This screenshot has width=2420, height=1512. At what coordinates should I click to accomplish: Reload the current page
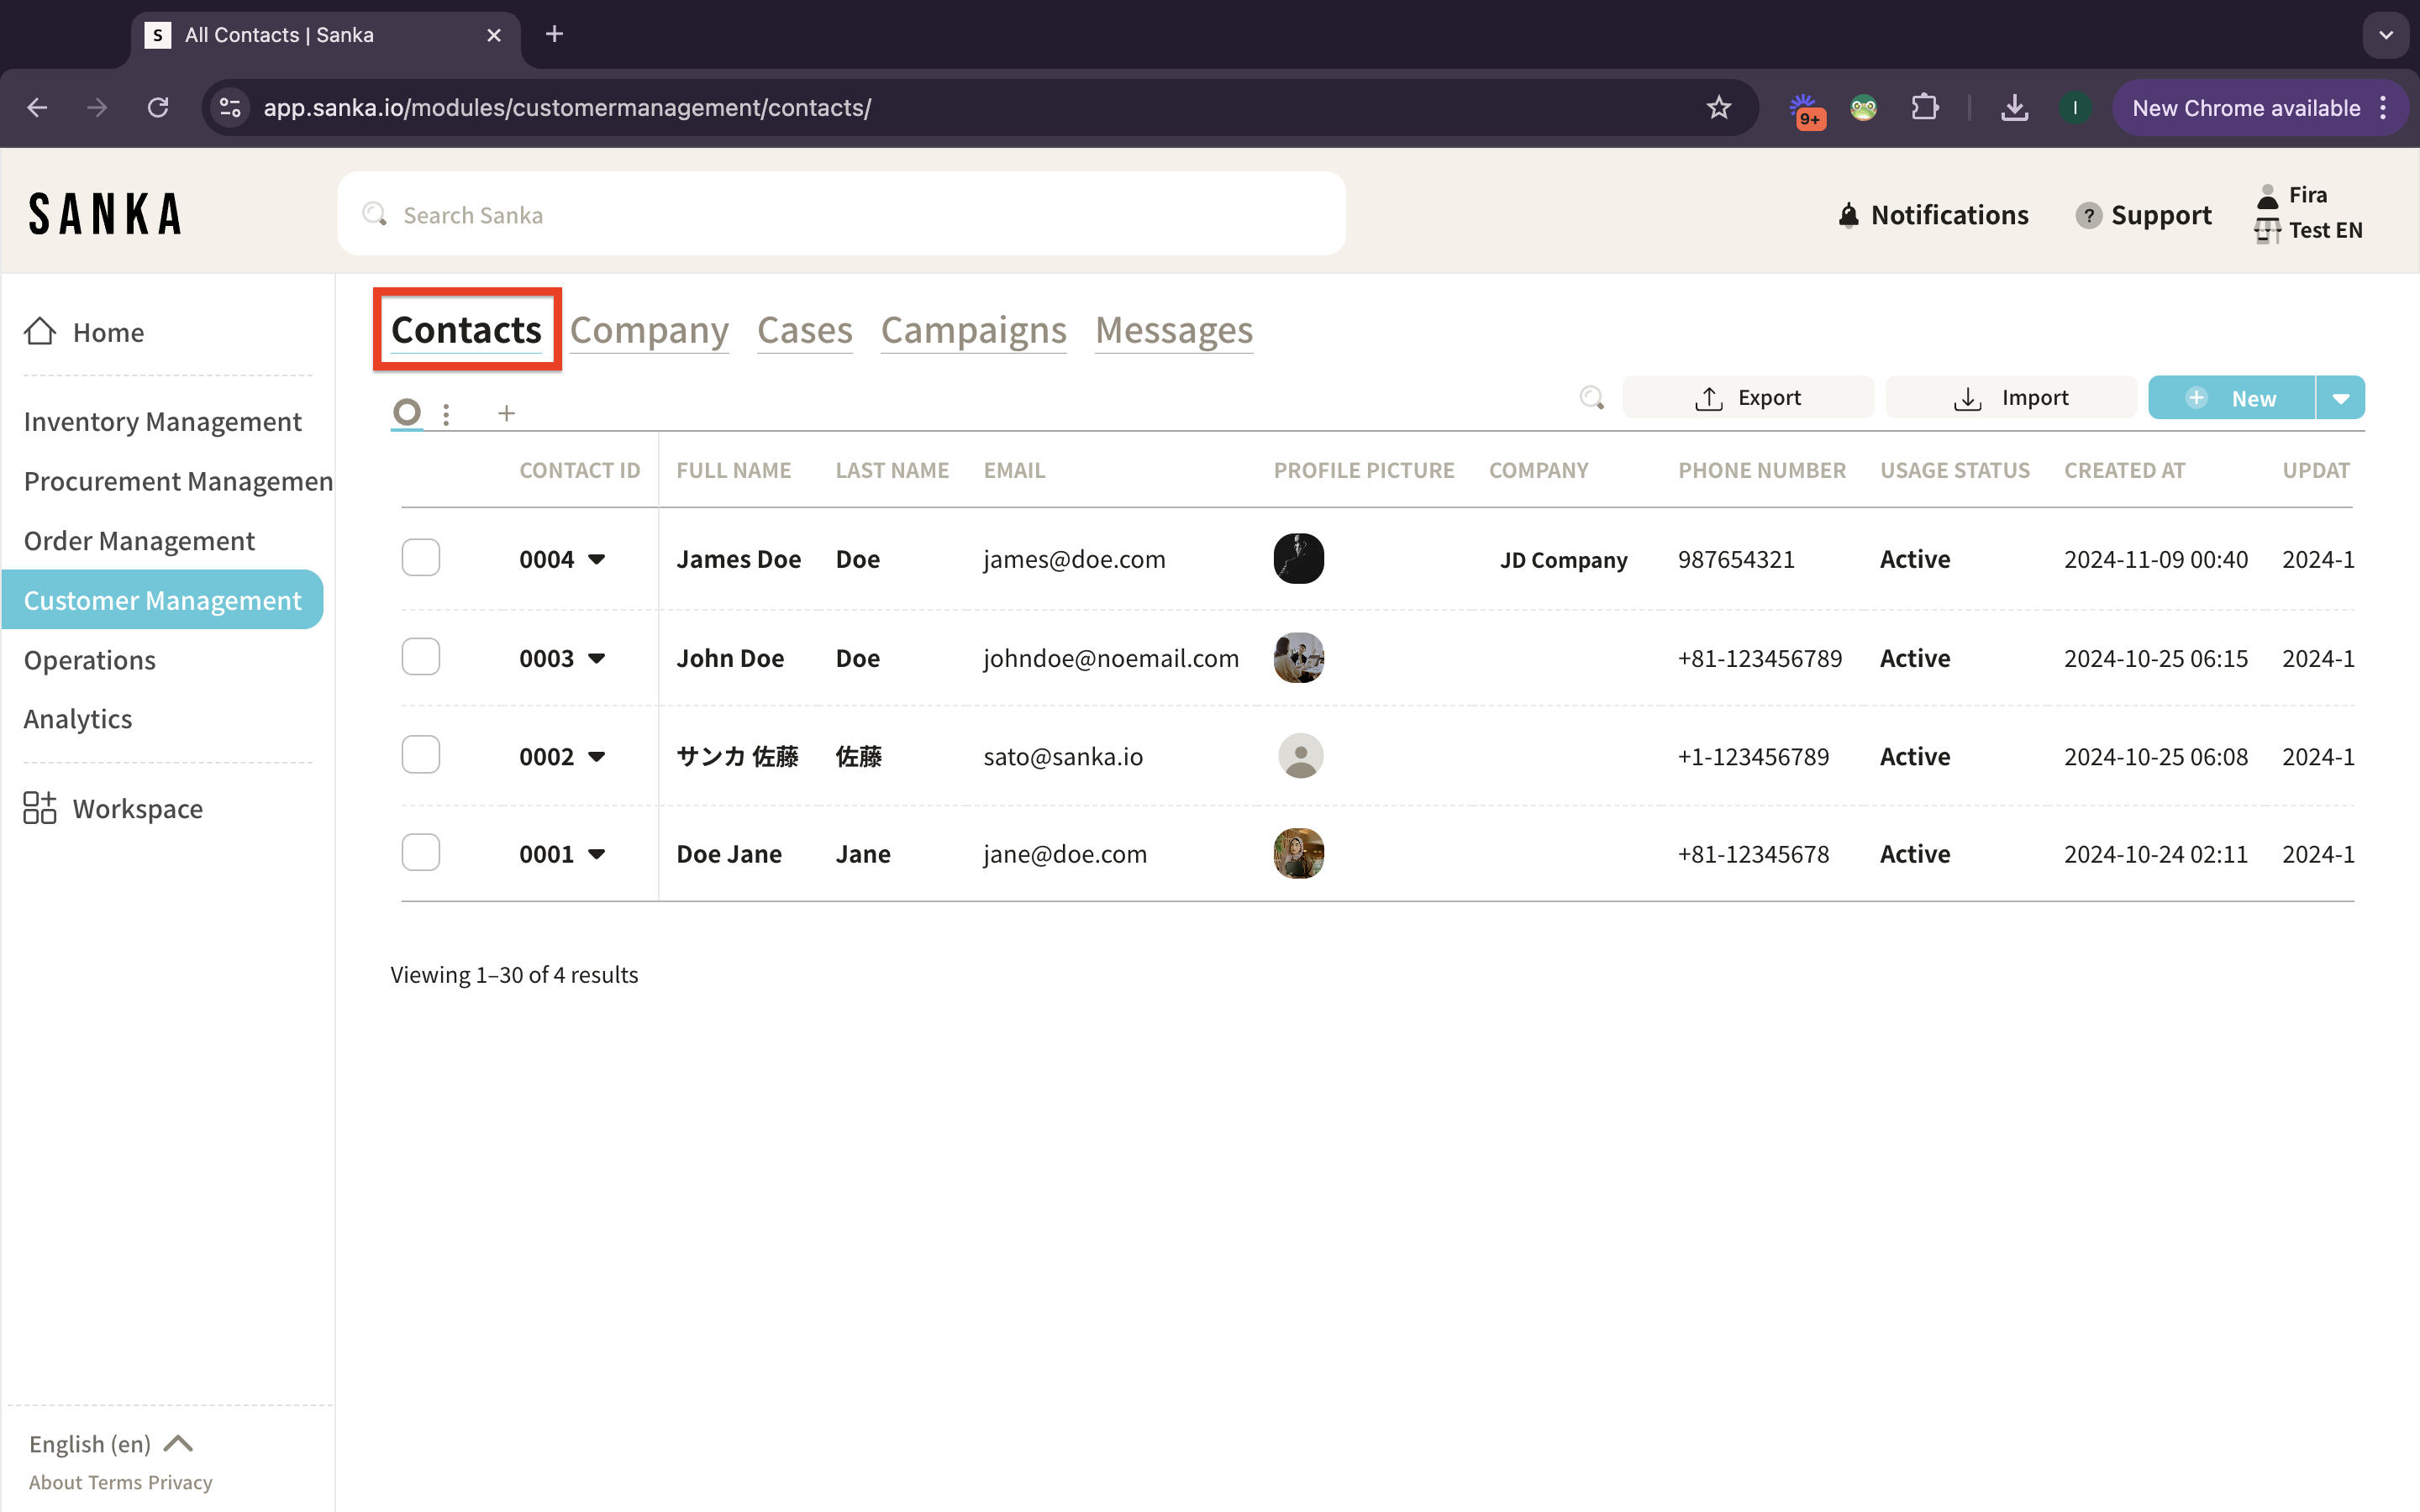pyautogui.click(x=158, y=108)
